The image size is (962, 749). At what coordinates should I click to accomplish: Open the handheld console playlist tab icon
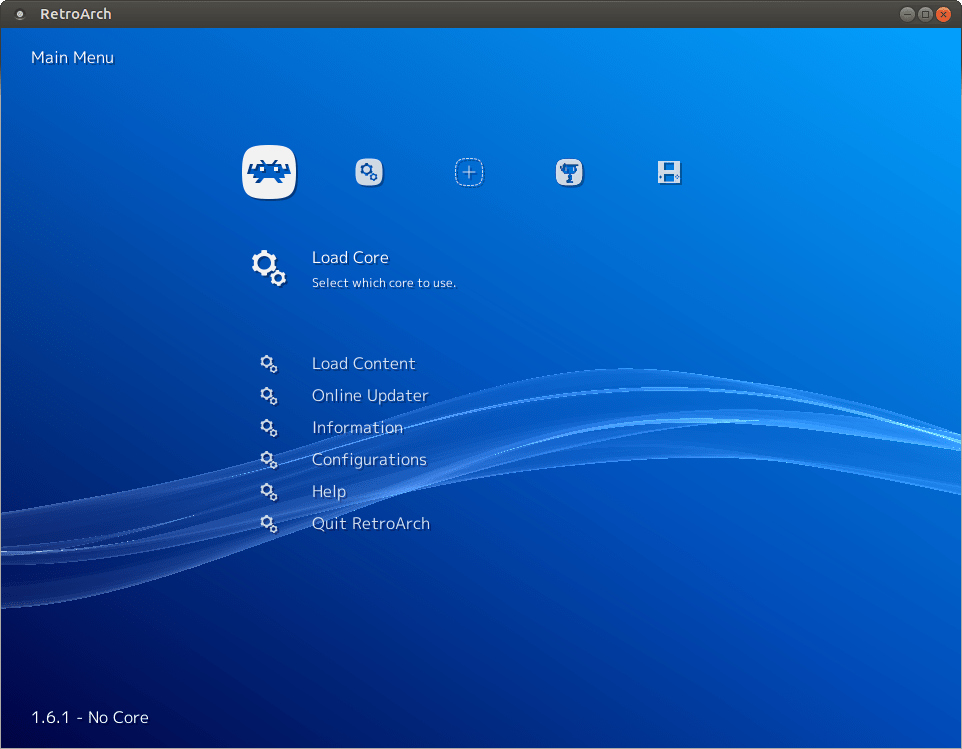click(668, 172)
